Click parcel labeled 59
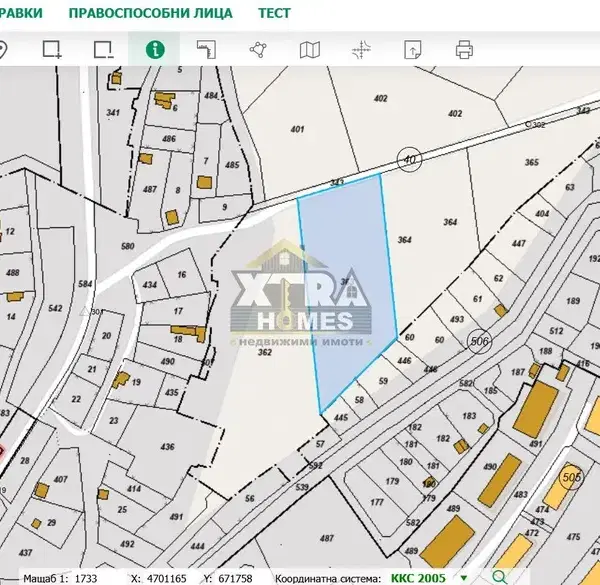 (x=383, y=381)
